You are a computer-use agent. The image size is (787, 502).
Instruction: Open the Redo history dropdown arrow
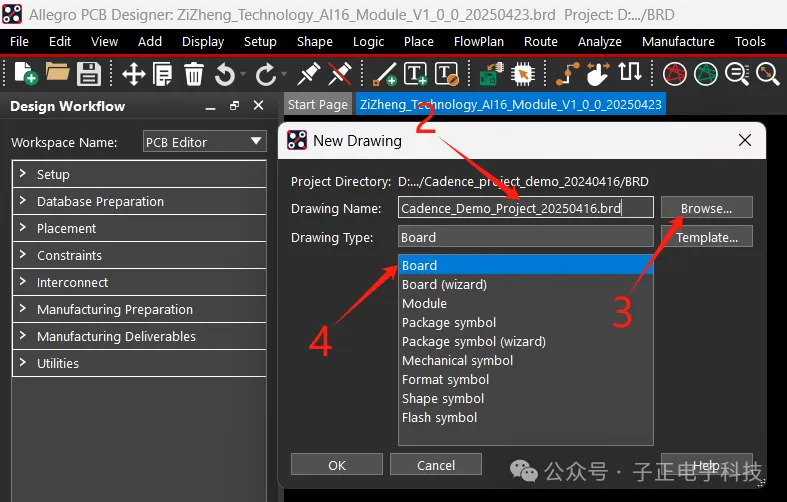click(284, 74)
